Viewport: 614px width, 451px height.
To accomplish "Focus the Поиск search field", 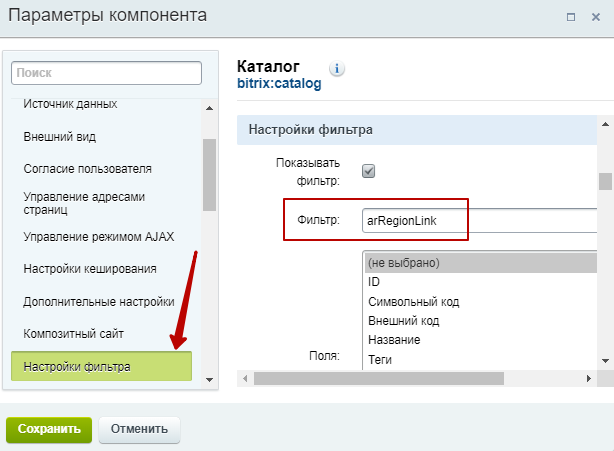I will [107, 73].
